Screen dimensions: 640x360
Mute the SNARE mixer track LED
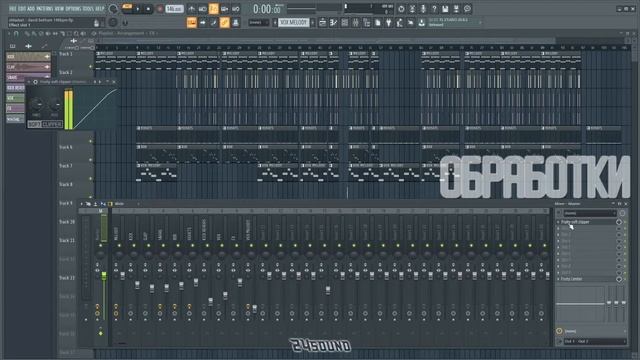(163, 245)
